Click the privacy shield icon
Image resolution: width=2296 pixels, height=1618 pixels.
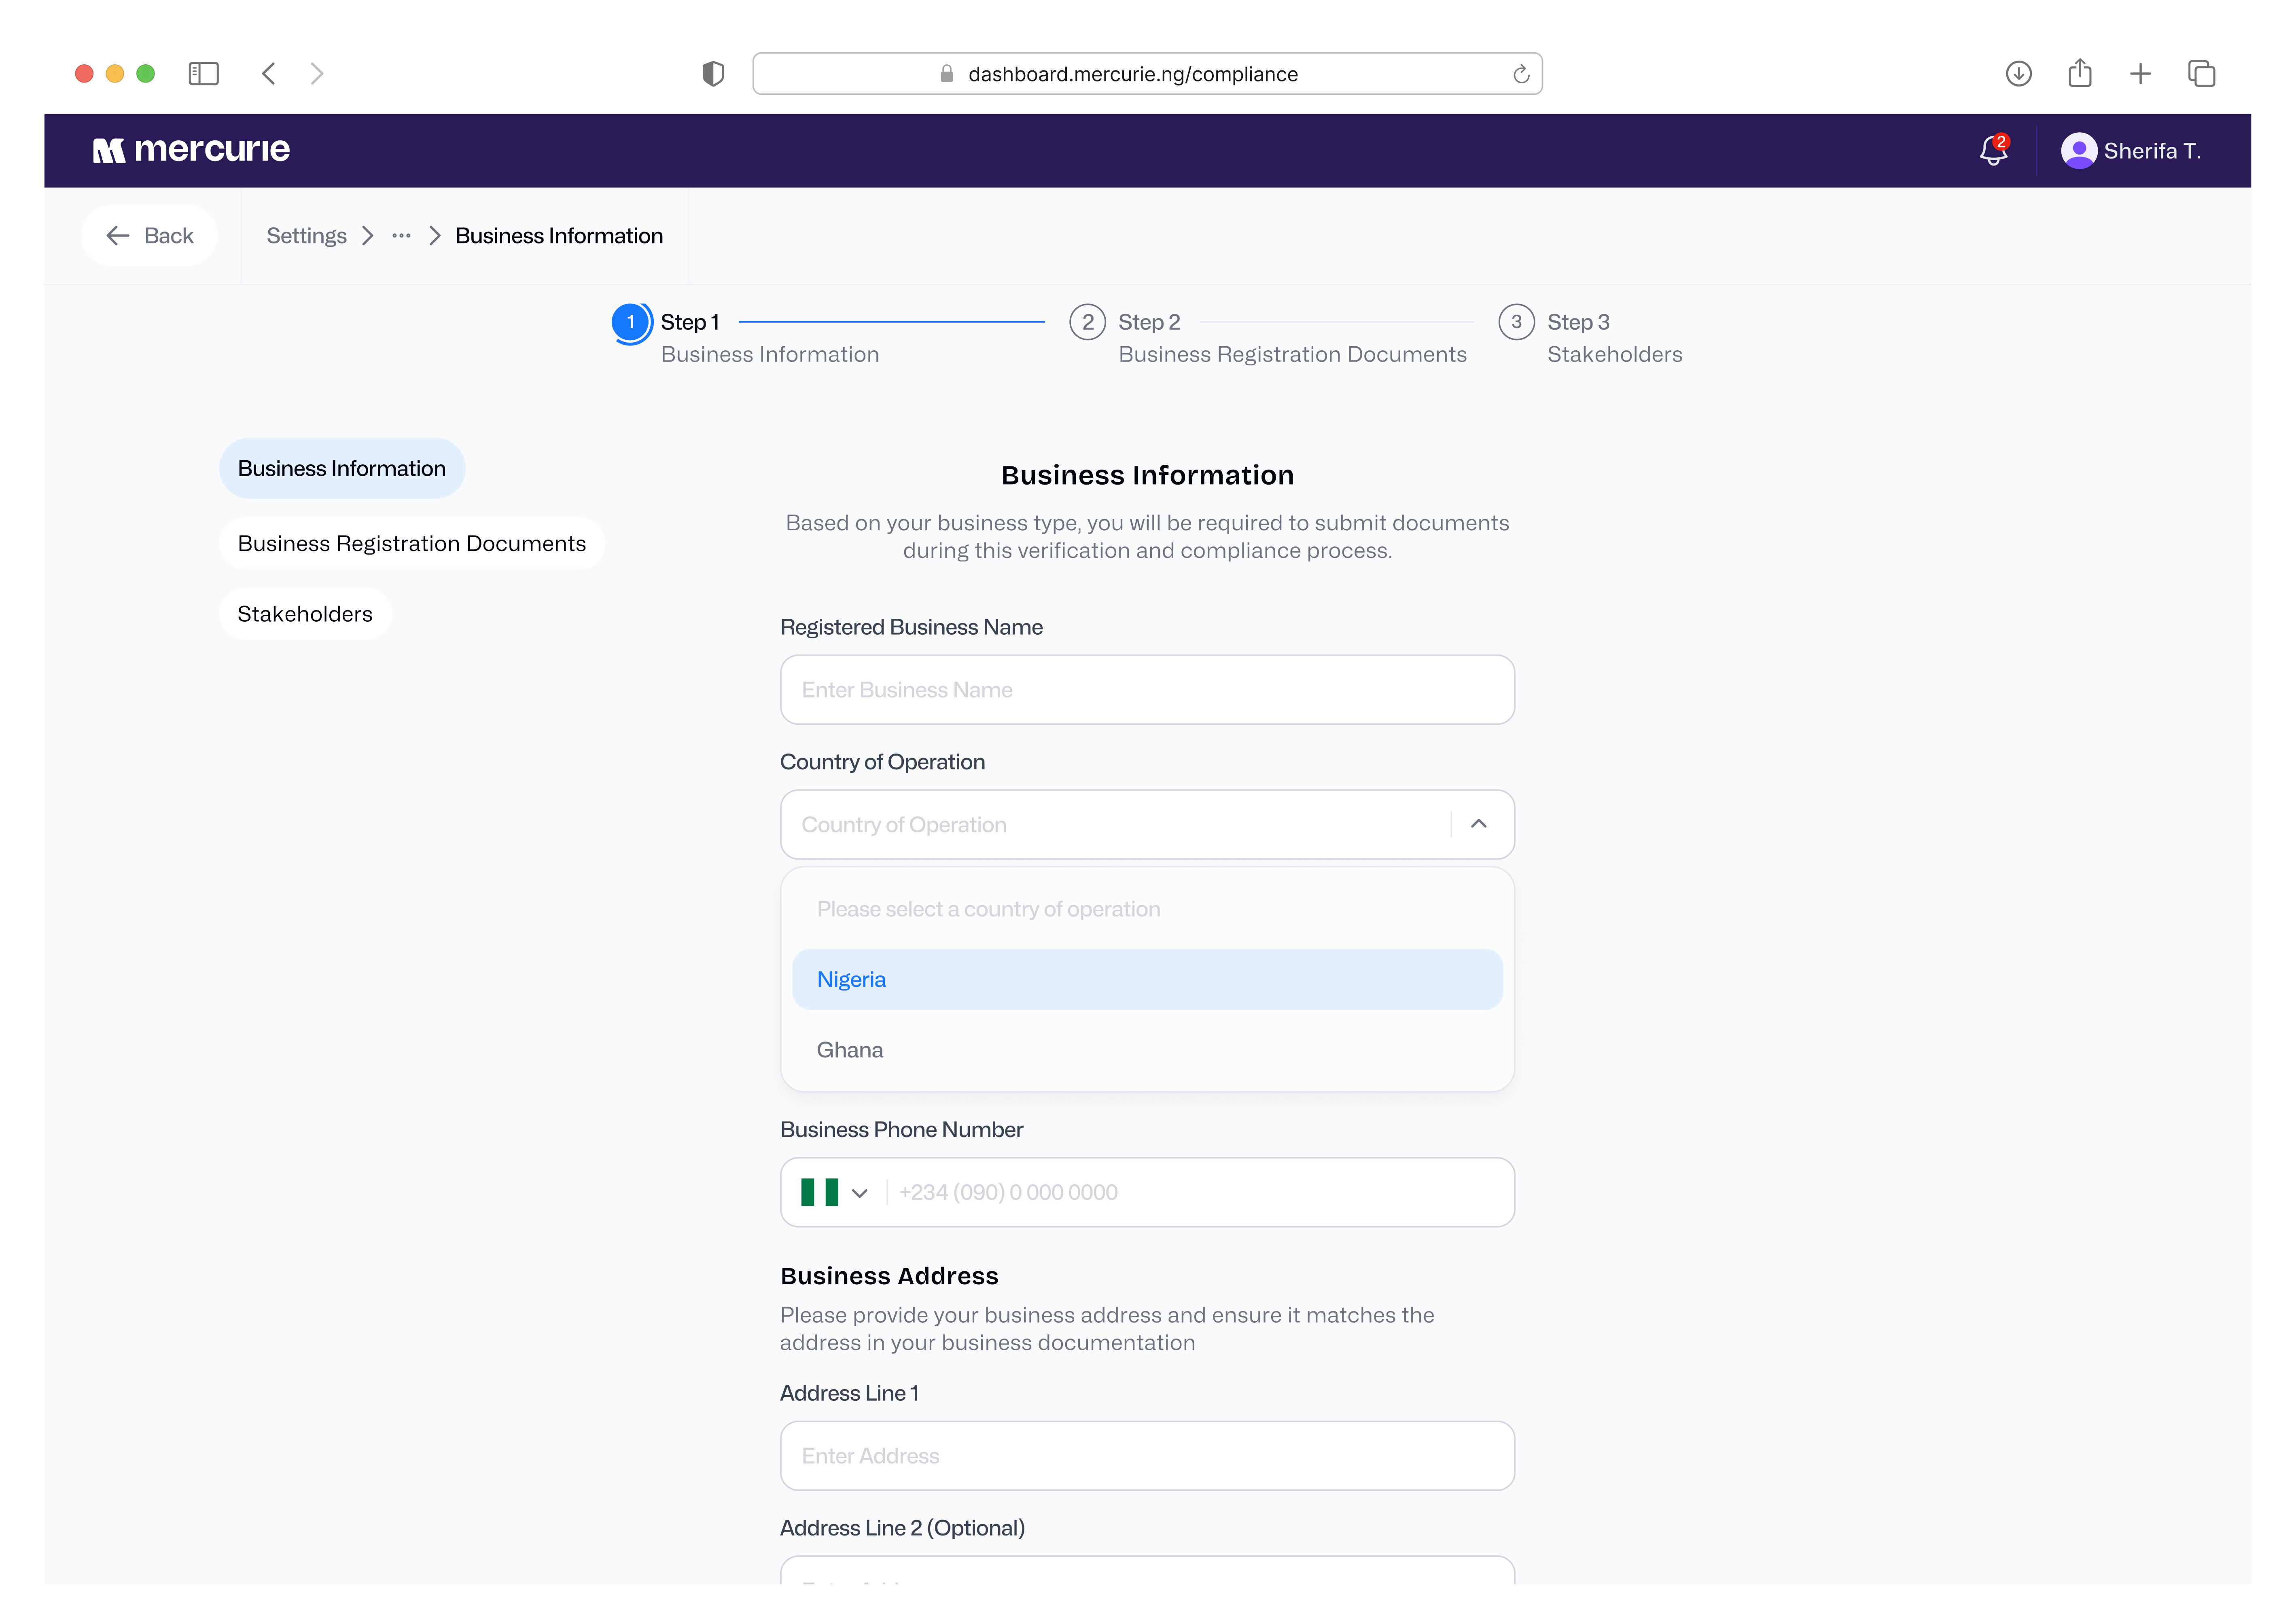point(713,74)
